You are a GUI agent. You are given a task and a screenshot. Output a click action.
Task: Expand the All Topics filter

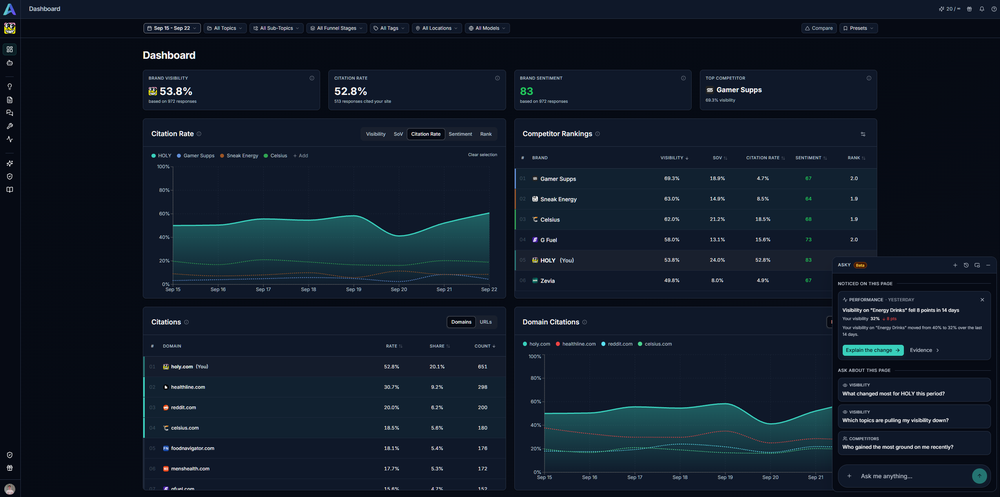pos(225,28)
